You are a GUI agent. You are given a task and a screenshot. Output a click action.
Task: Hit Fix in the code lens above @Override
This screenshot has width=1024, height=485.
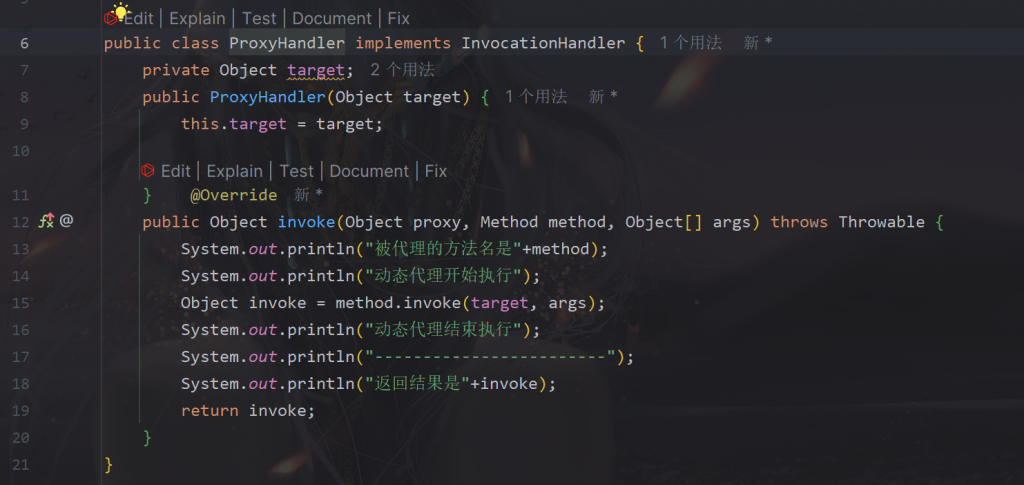436,171
